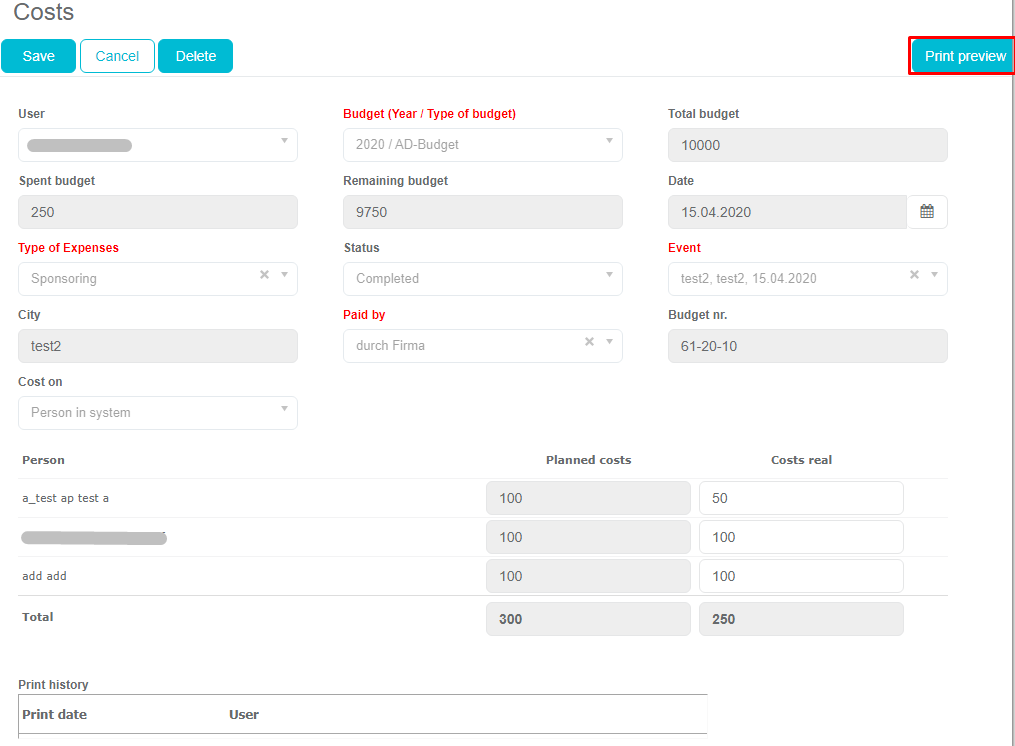This screenshot has height=746, width=1015.
Task: Click the Print date column header
Action: (x=55, y=715)
